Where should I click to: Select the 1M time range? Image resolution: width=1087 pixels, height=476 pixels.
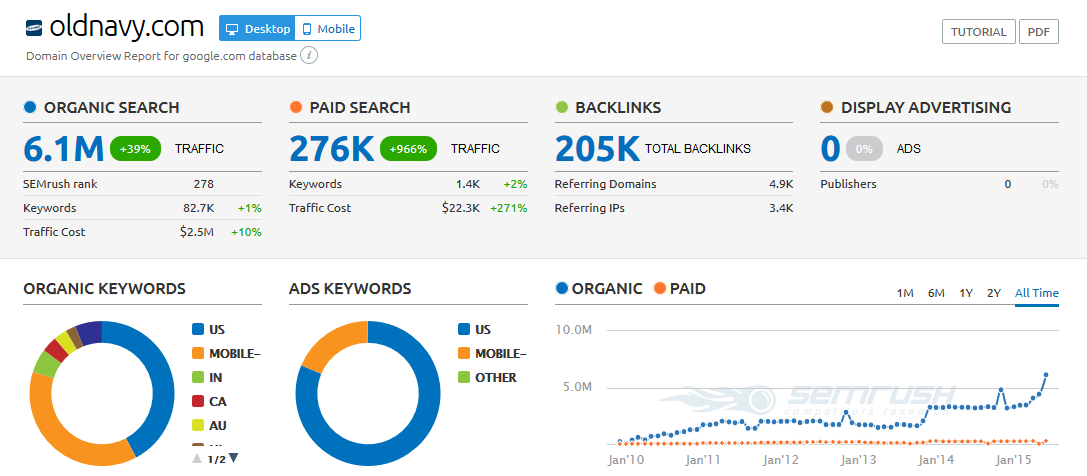[905, 292]
